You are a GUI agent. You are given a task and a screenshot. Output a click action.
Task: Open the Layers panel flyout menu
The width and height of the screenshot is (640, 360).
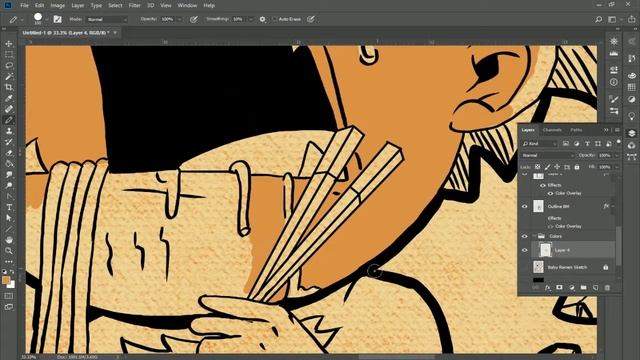point(617,130)
